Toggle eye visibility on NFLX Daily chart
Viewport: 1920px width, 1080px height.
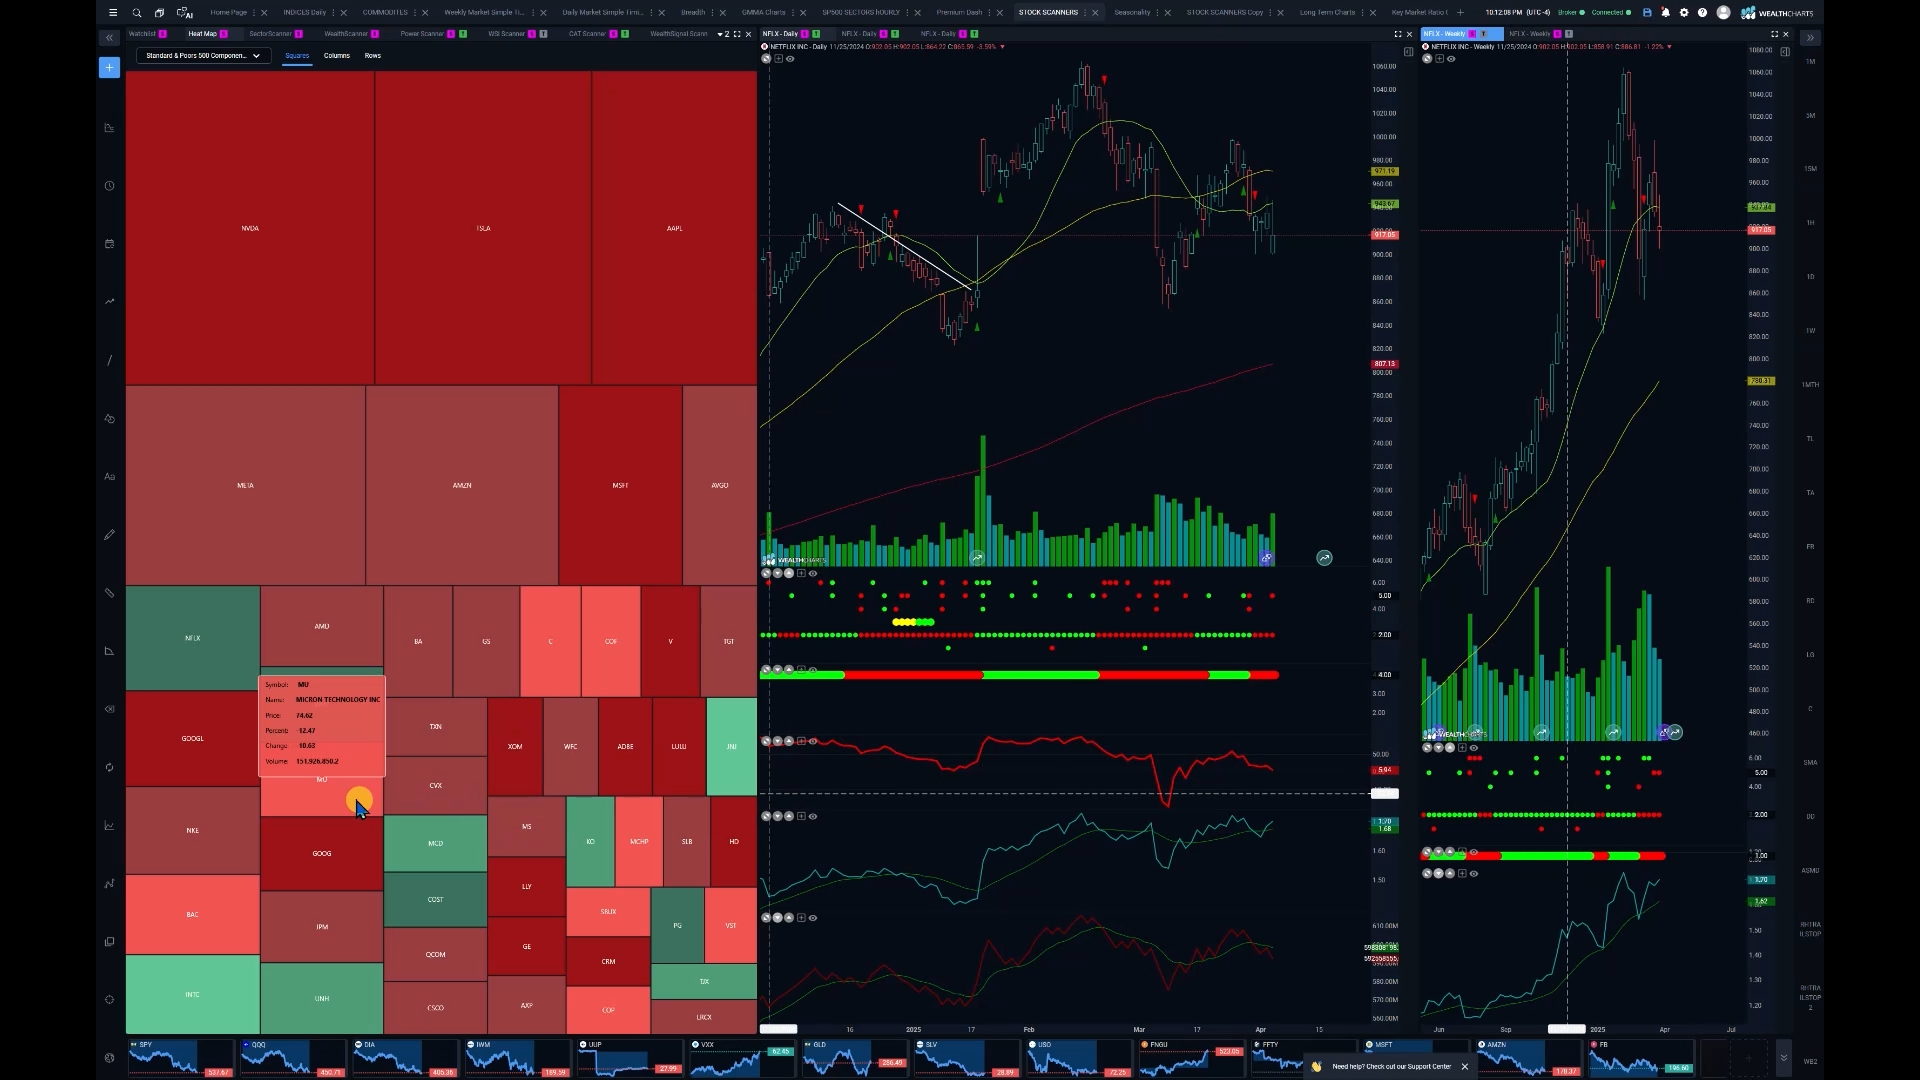pyautogui.click(x=790, y=59)
